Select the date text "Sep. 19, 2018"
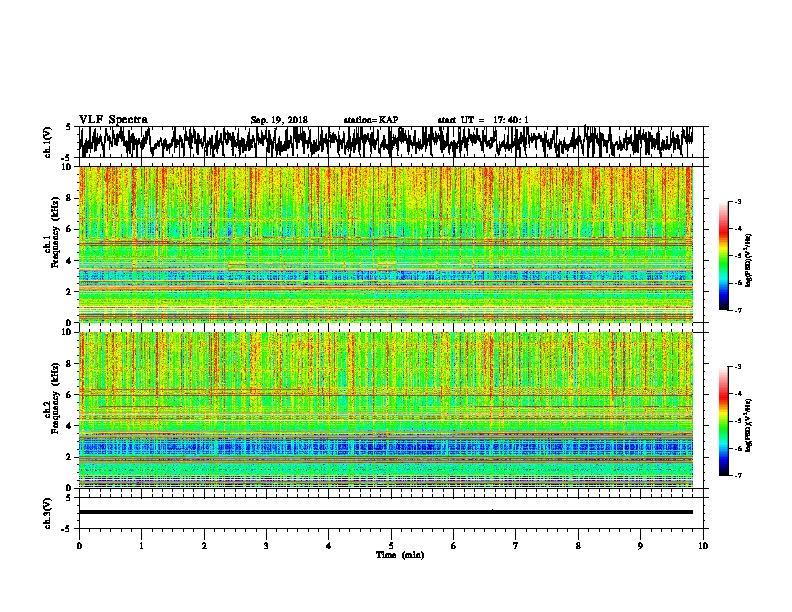 click(x=279, y=120)
